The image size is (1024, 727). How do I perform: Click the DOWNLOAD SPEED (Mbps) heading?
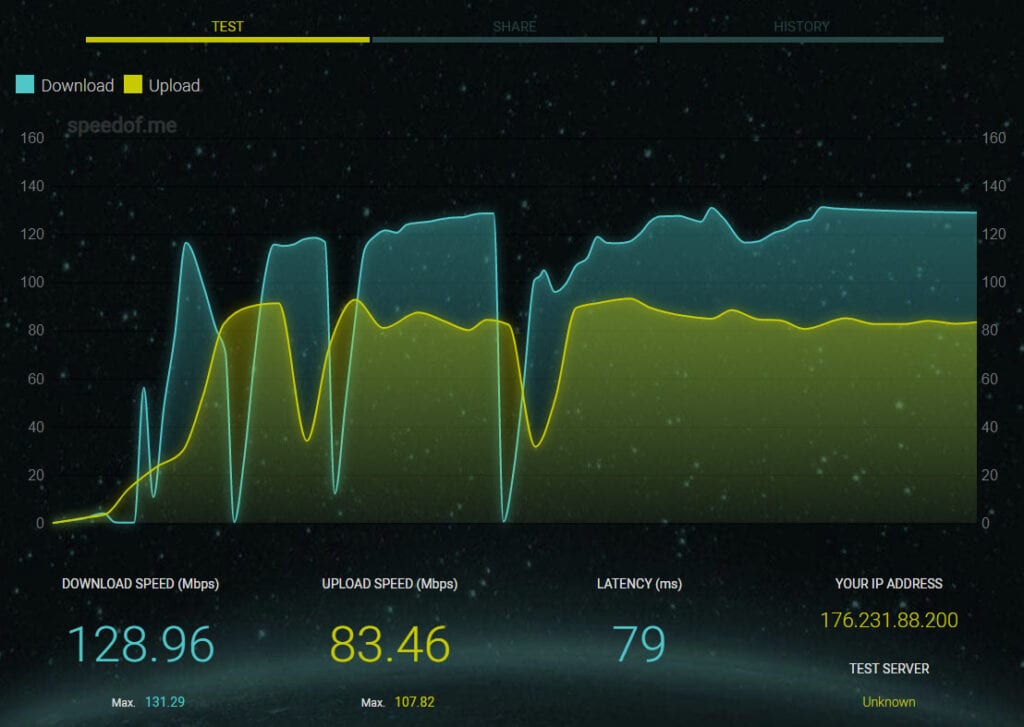(140, 584)
